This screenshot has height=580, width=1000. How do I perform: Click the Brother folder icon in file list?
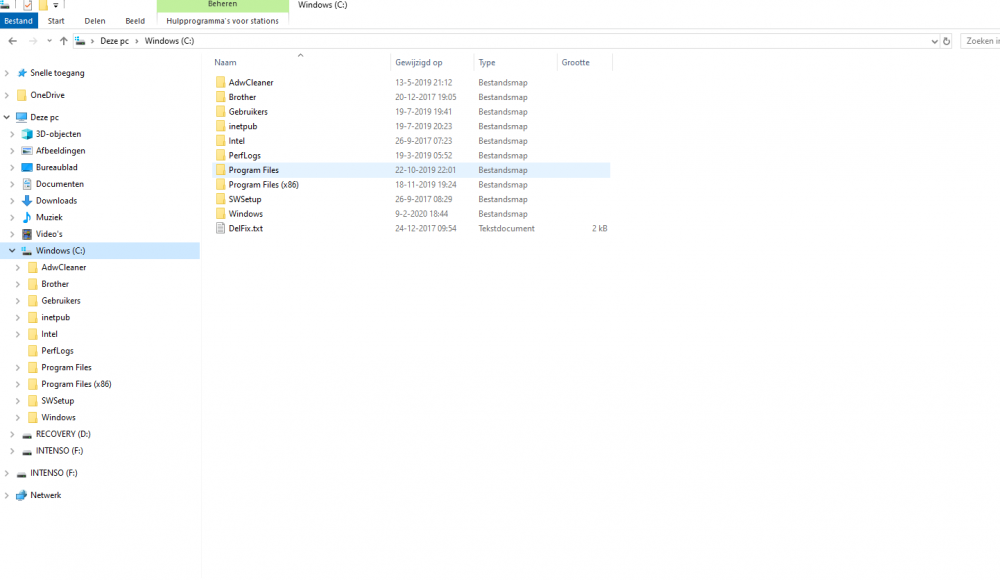[x=220, y=97]
